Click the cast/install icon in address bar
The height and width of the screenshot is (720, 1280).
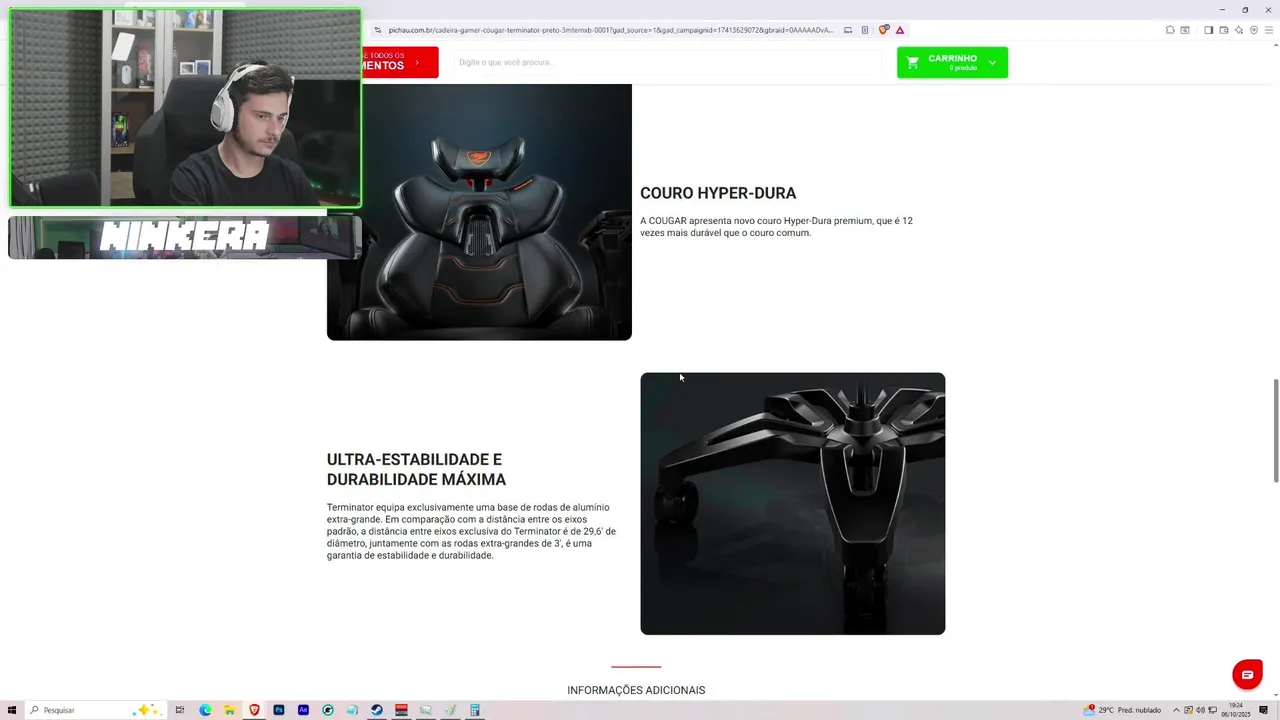[848, 30]
